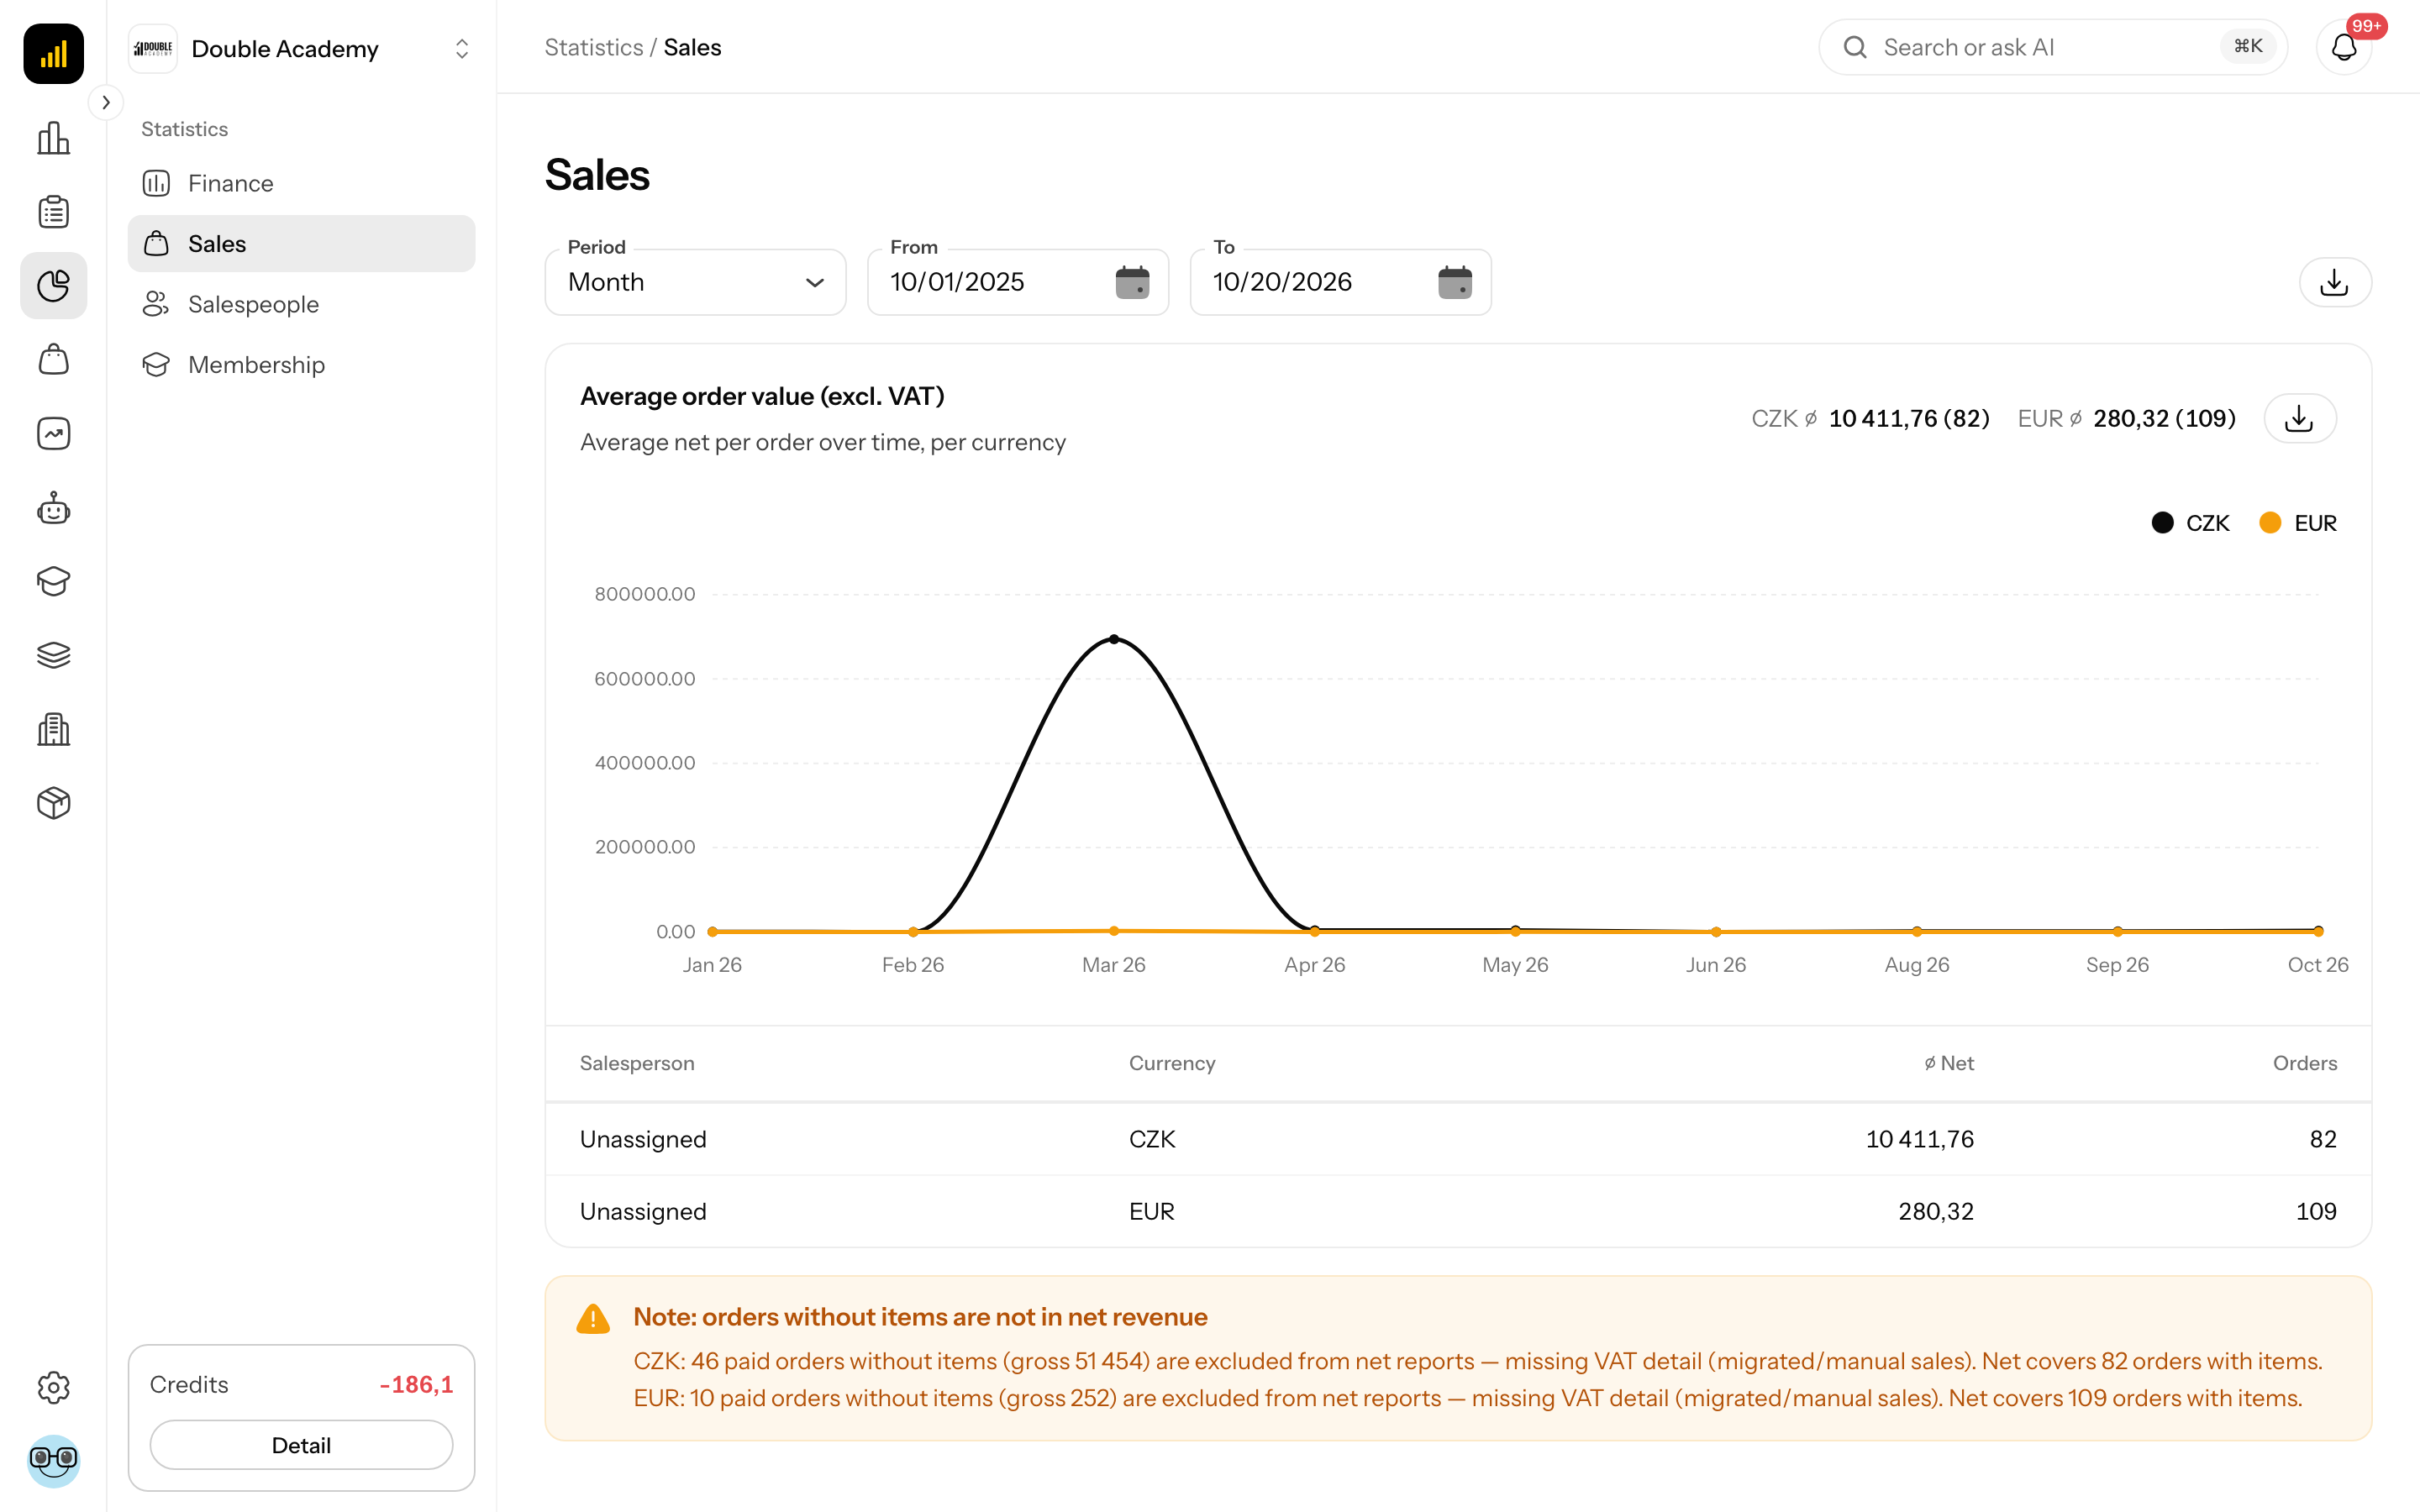Click the 10 411,76 net value cell
2420x1512 pixels.
tap(1920, 1139)
